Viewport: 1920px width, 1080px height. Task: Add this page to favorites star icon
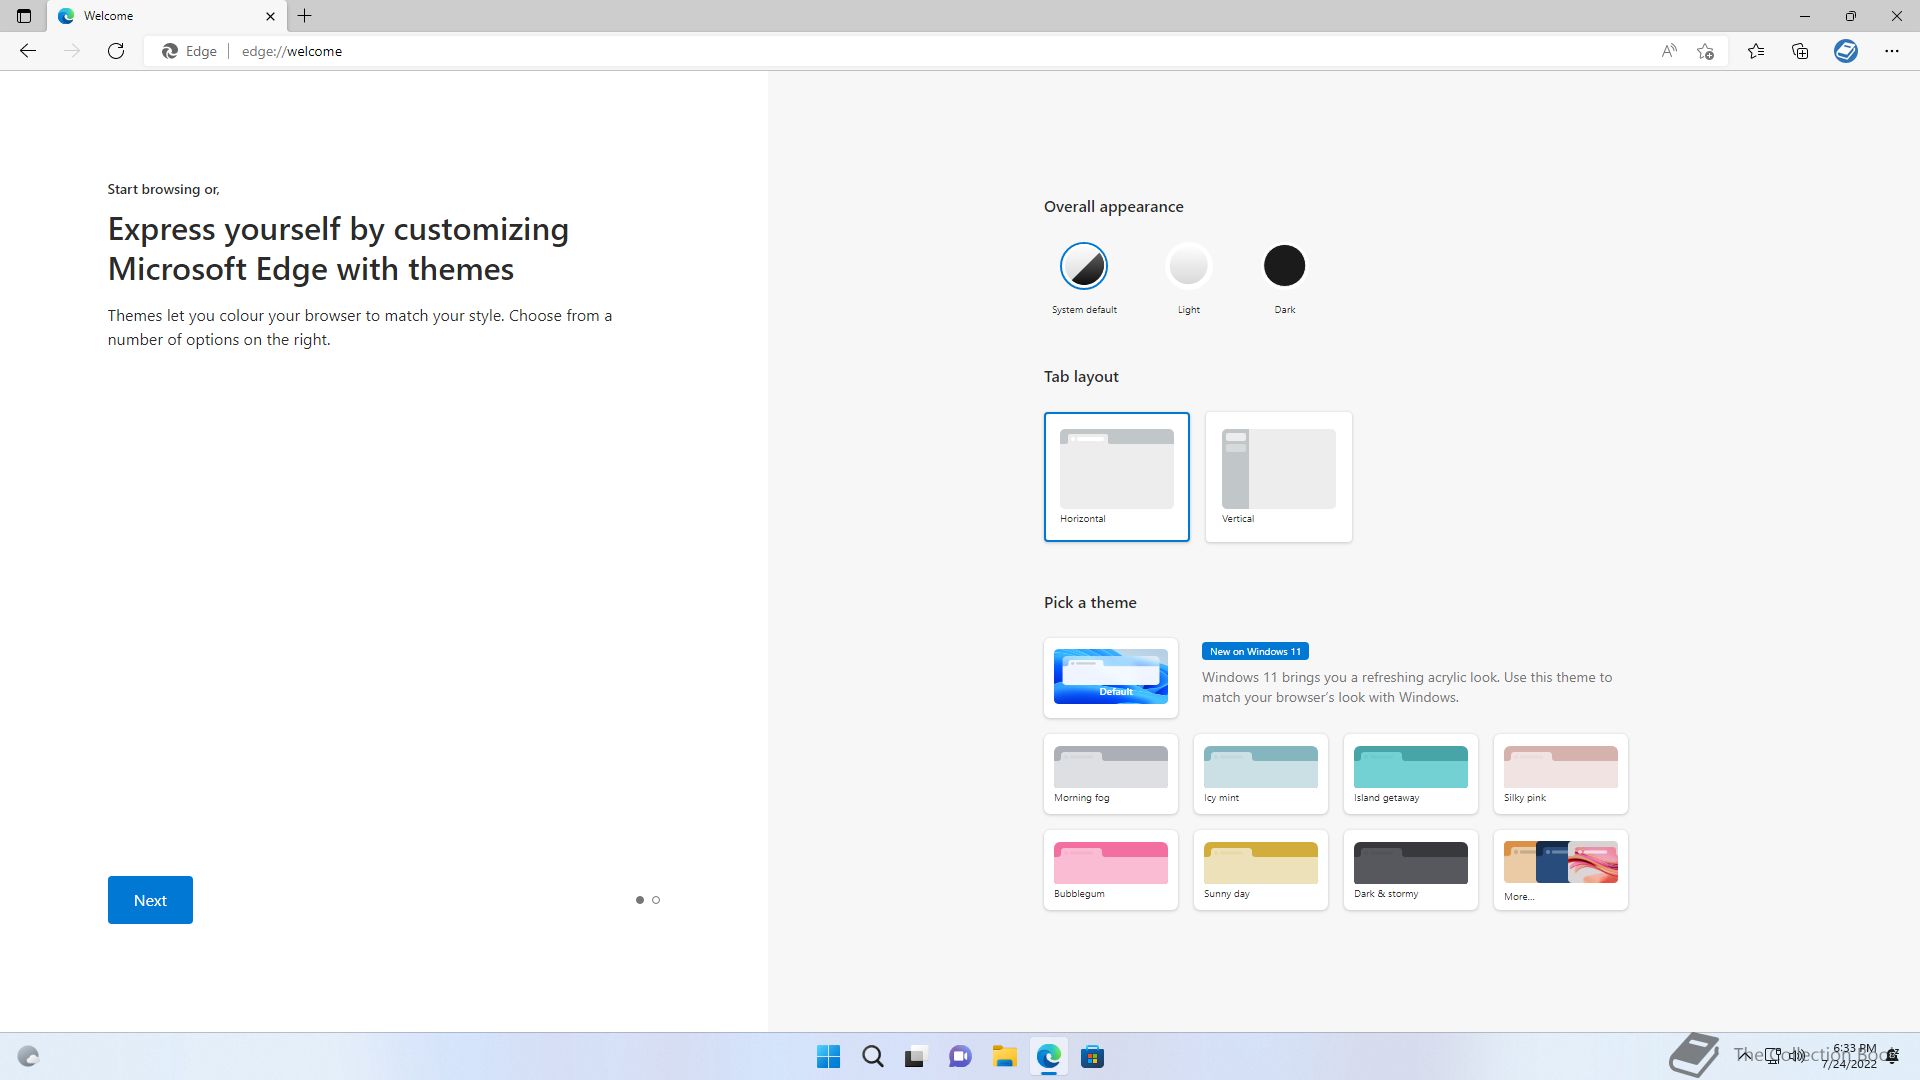click(1706, 51)
